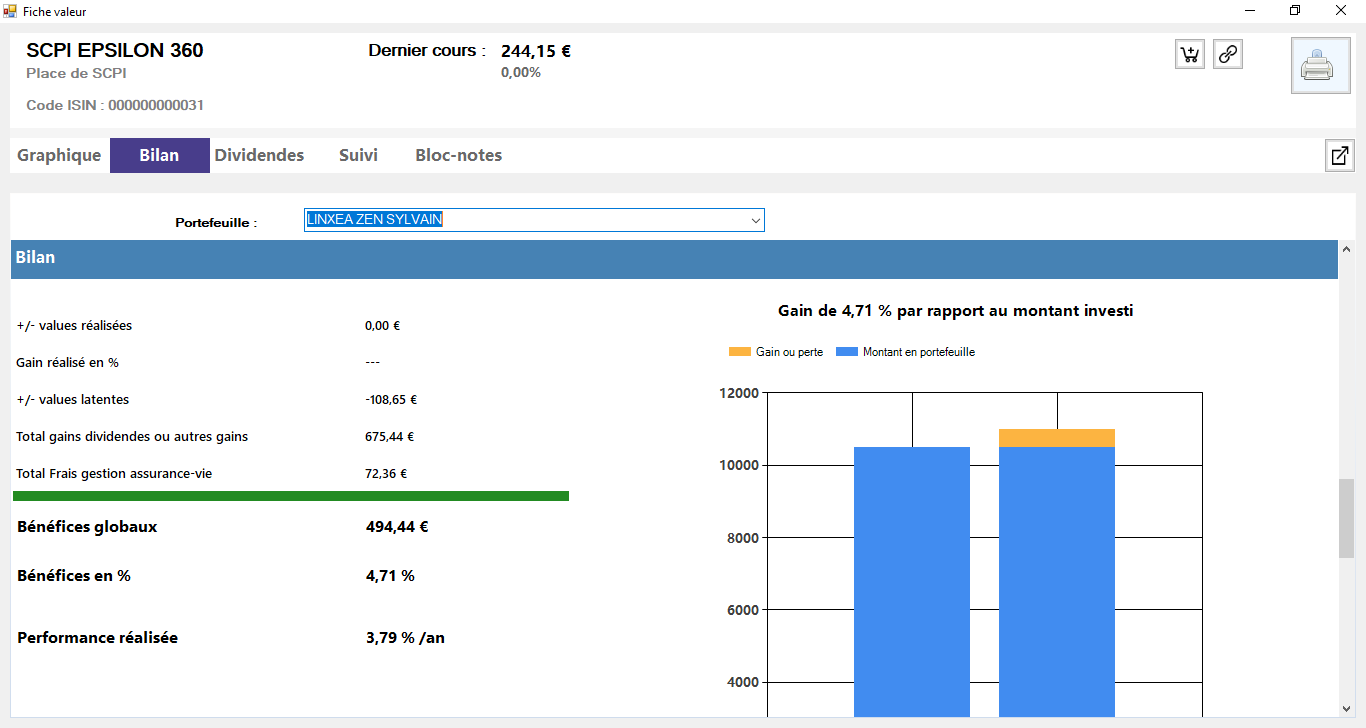The image size is (1366, 728).
Task: Minimize the Fiche valeur window
Action: pos(1250,11)
